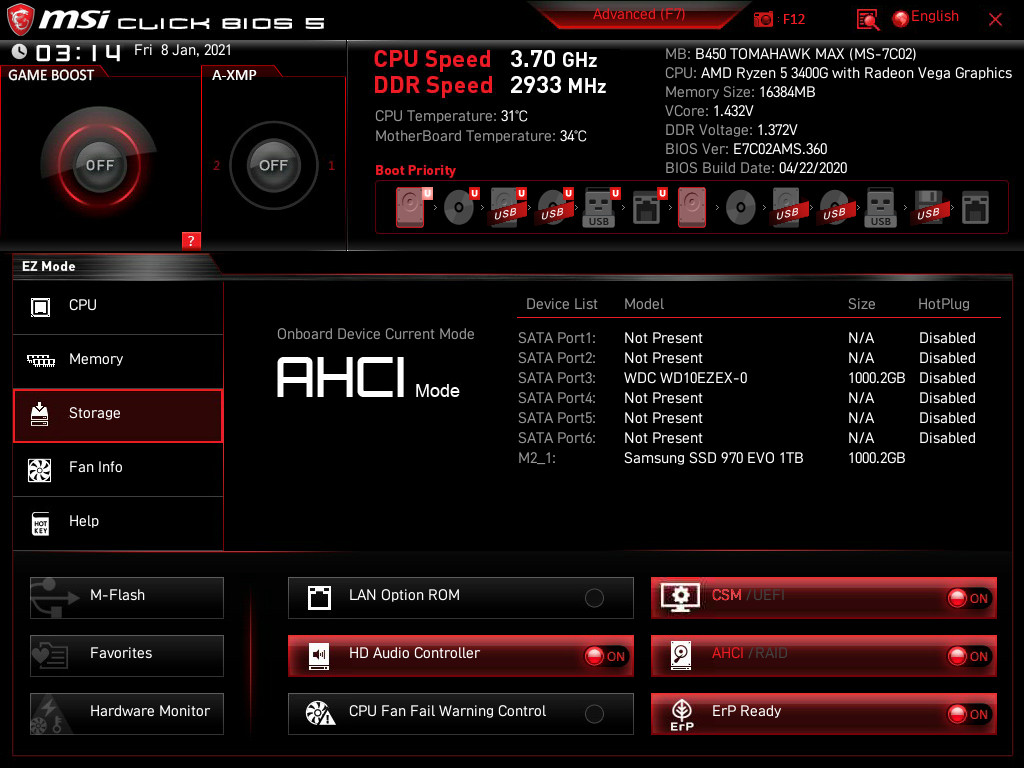The width and height of the screenshot is (1024, 768).
Task: Click the ErP leaf icon
Action: (681, 714)
